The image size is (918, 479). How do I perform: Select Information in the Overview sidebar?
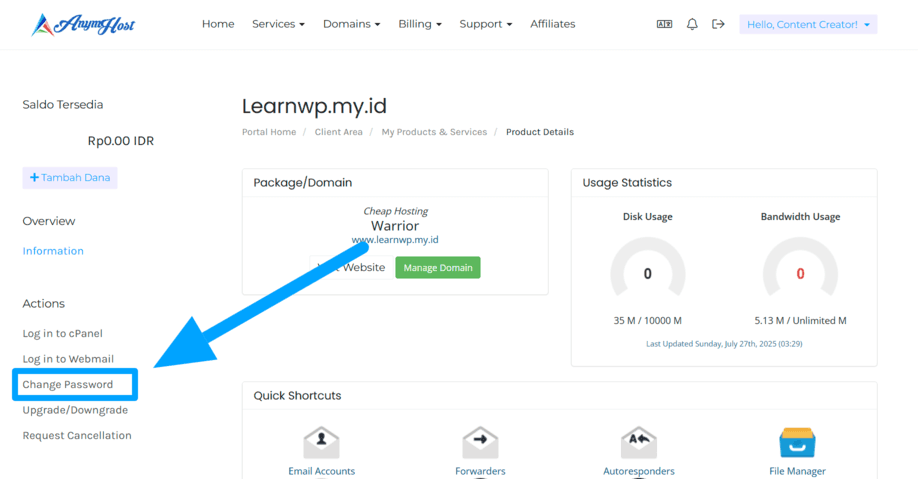pos(53,251)
